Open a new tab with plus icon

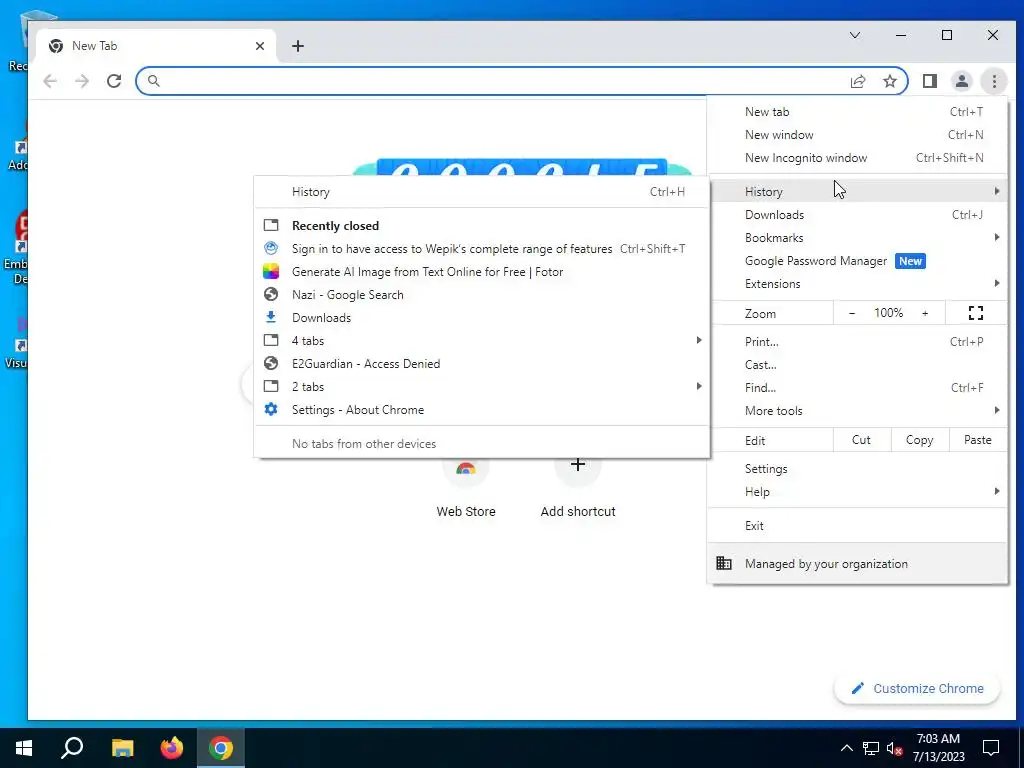point(298,46)
